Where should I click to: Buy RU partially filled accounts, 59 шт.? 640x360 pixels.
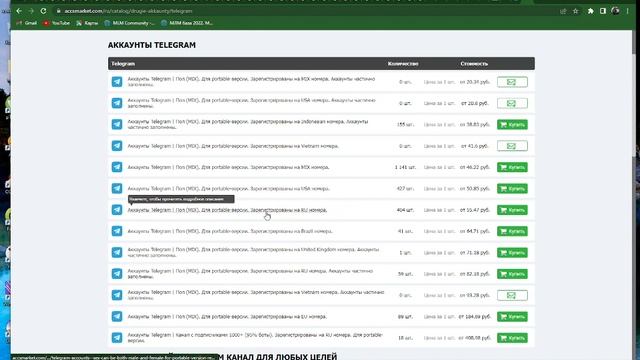(x=512, y=274)
